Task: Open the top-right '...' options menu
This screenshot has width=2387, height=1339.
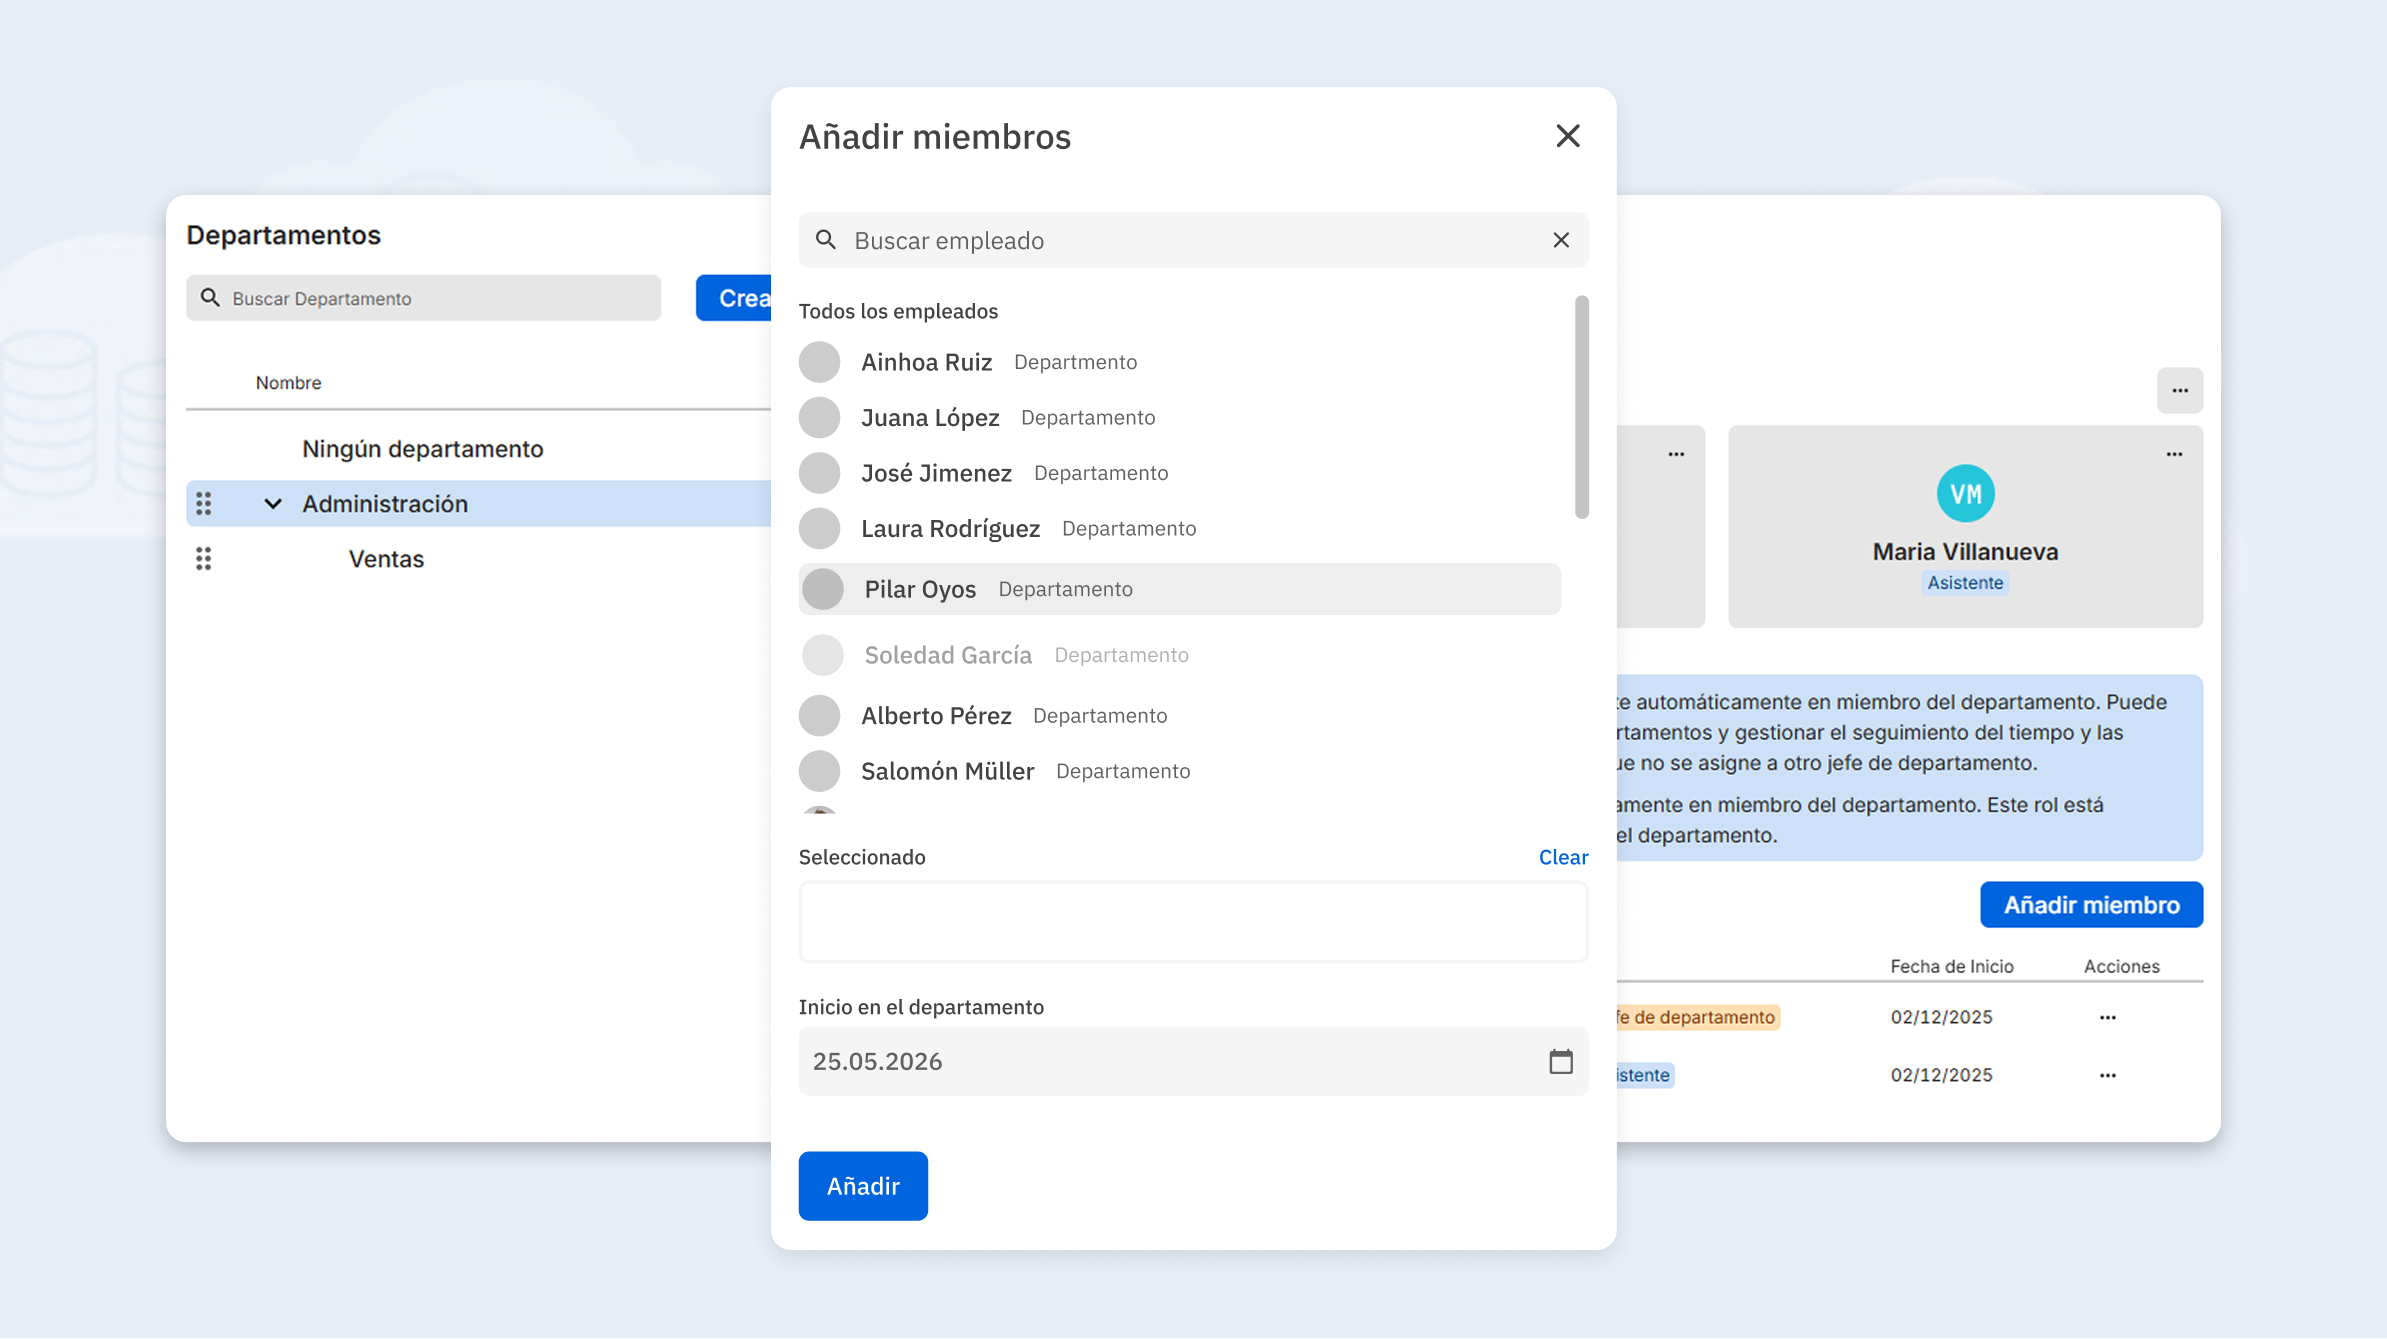Action: (2180, 391)
